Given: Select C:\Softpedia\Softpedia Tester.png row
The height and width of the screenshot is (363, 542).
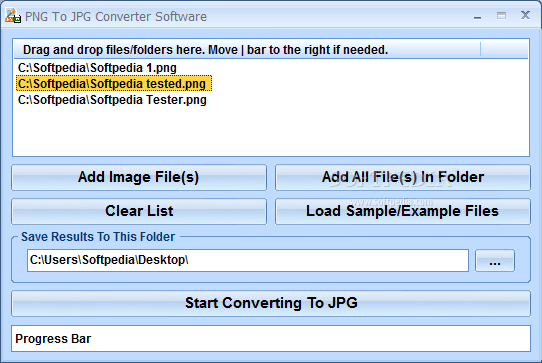Looking at the screenshot, I should click(112, 100).
